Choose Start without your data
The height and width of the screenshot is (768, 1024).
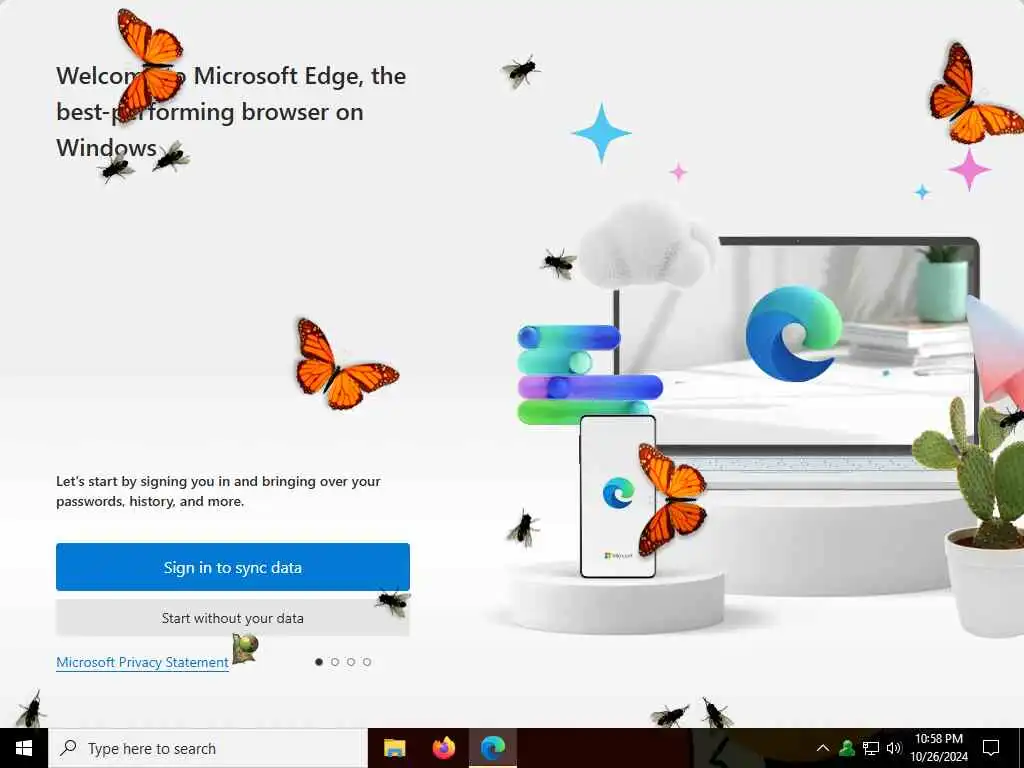(x=232, y=618)
